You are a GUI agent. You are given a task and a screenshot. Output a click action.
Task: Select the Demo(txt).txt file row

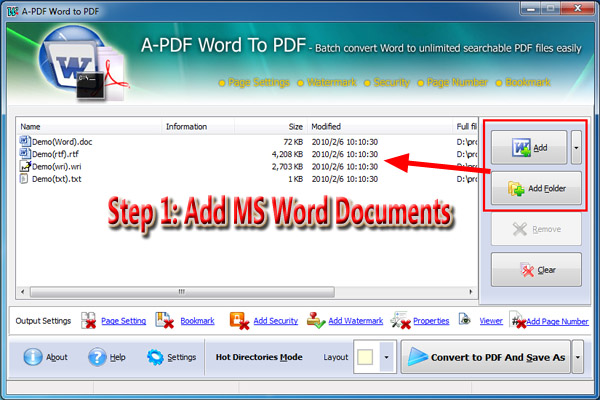247,179
